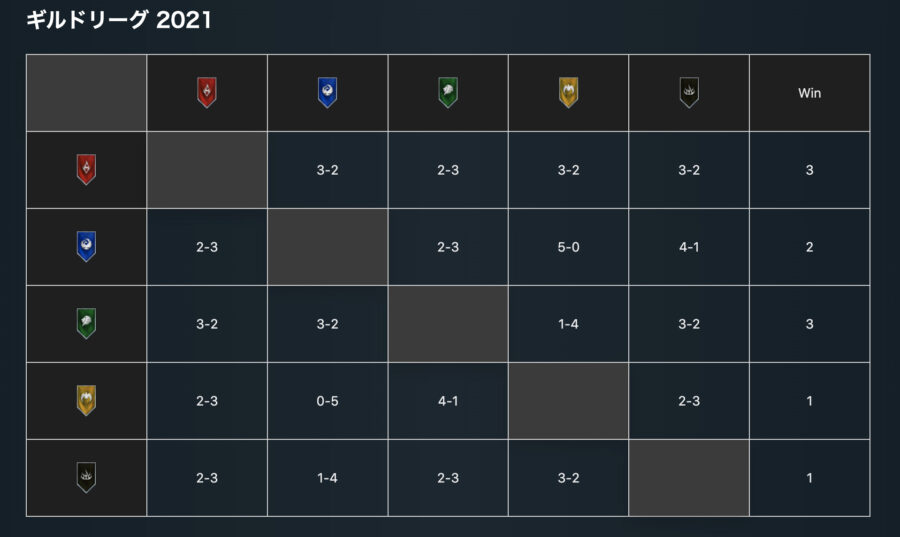900x537 pixels.
Task: Click the red guild banner in header row
Action: [207, 92]
